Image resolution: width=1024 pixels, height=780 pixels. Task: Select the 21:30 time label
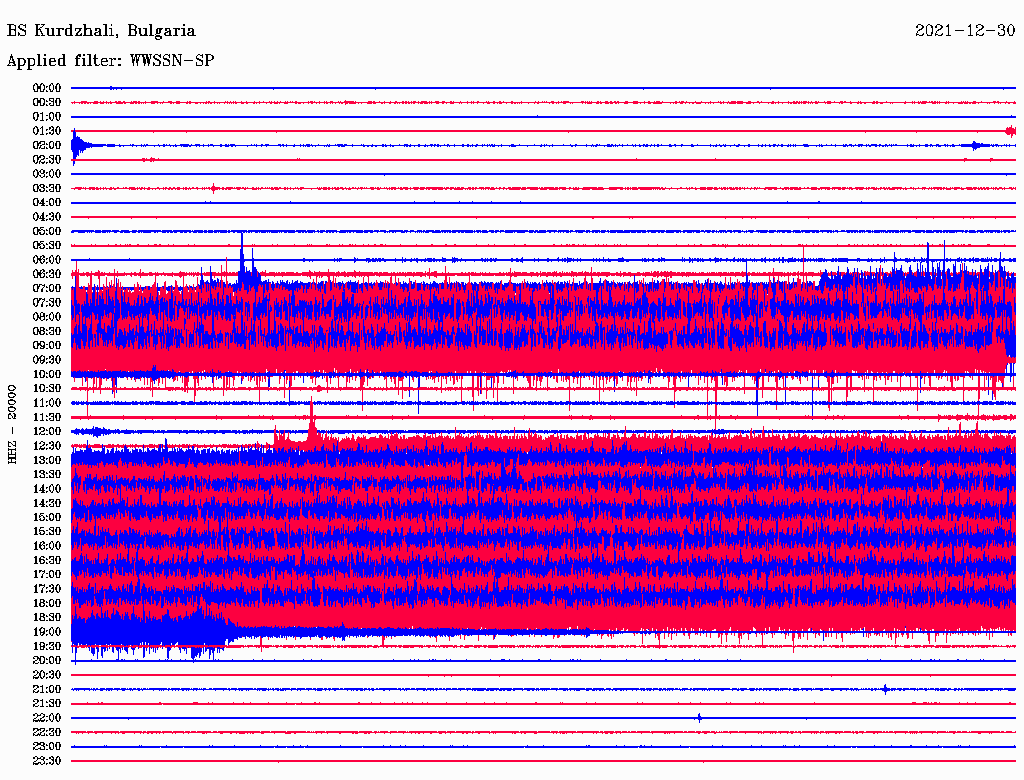click(47, 704)
